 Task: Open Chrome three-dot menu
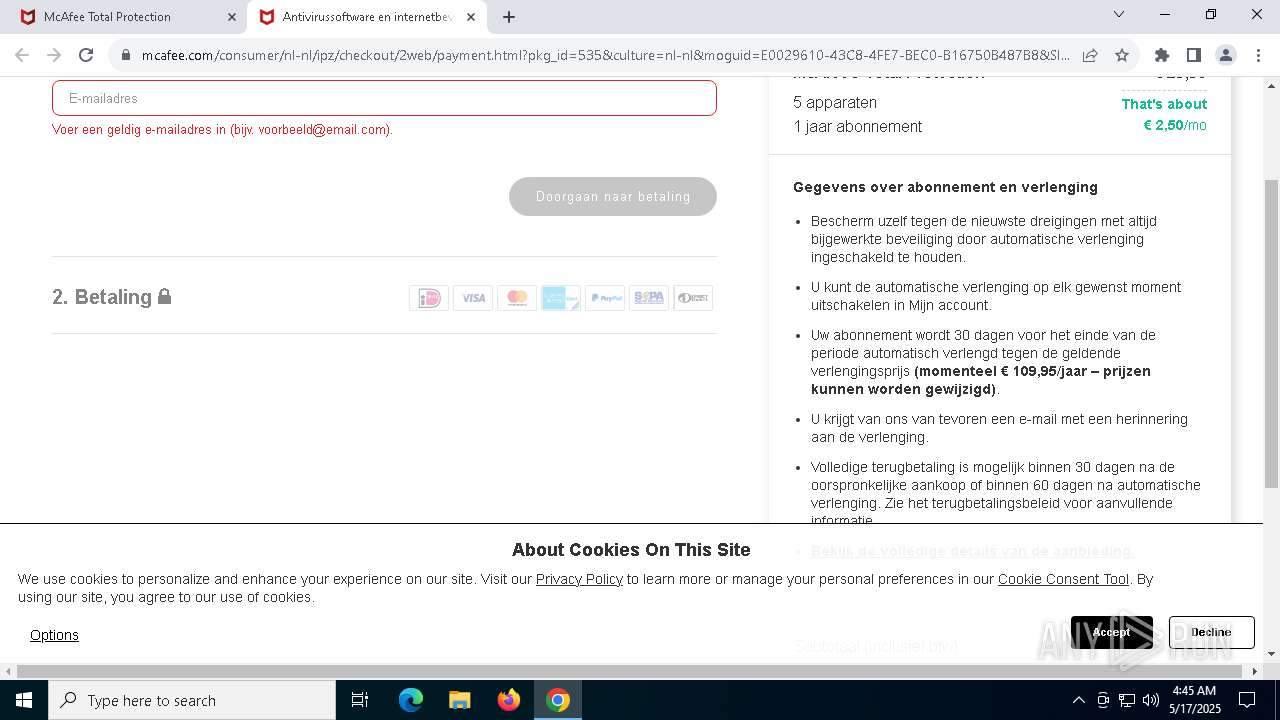pyautogui.click(x=1257, y=55)
